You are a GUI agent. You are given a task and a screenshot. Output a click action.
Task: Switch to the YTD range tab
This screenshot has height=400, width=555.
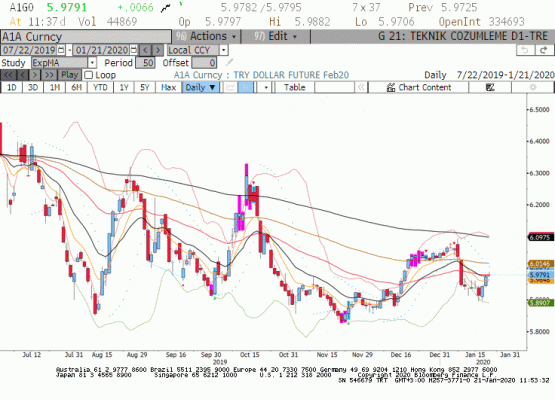[100, 87]
